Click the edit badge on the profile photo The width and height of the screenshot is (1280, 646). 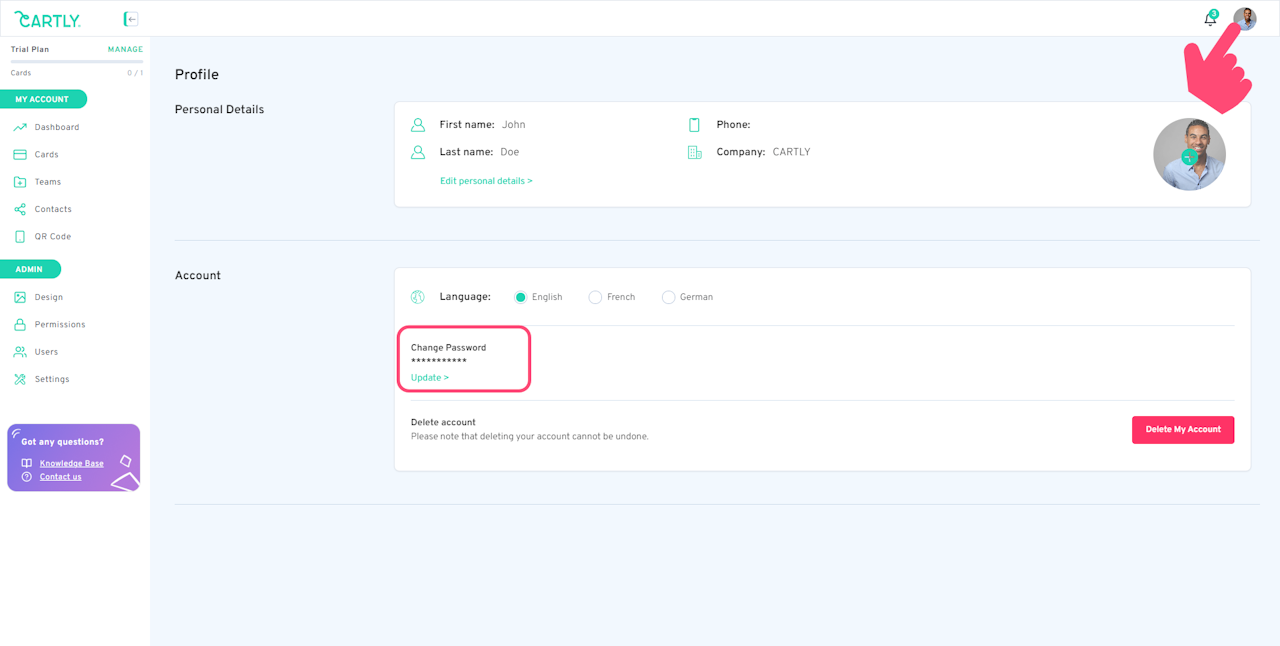pyautogui.click(x=1189, y=157)
